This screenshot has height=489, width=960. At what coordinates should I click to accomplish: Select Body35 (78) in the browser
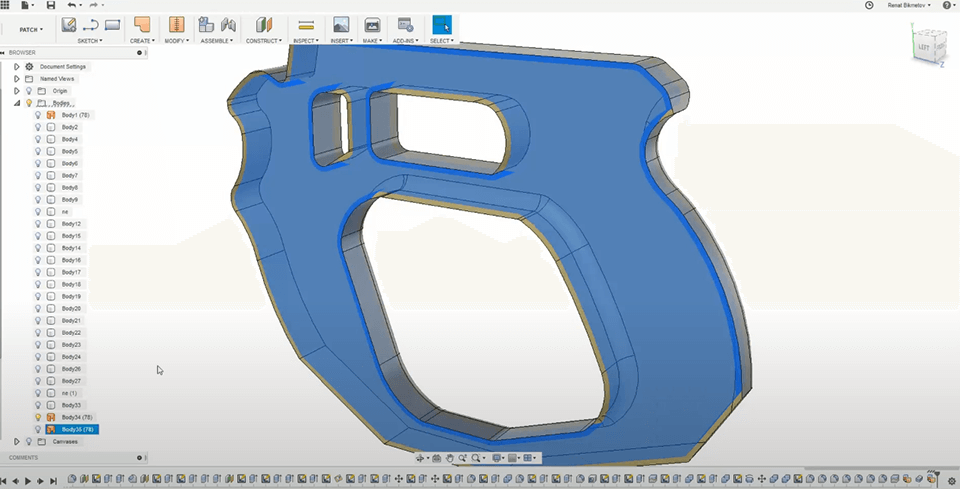77,429
